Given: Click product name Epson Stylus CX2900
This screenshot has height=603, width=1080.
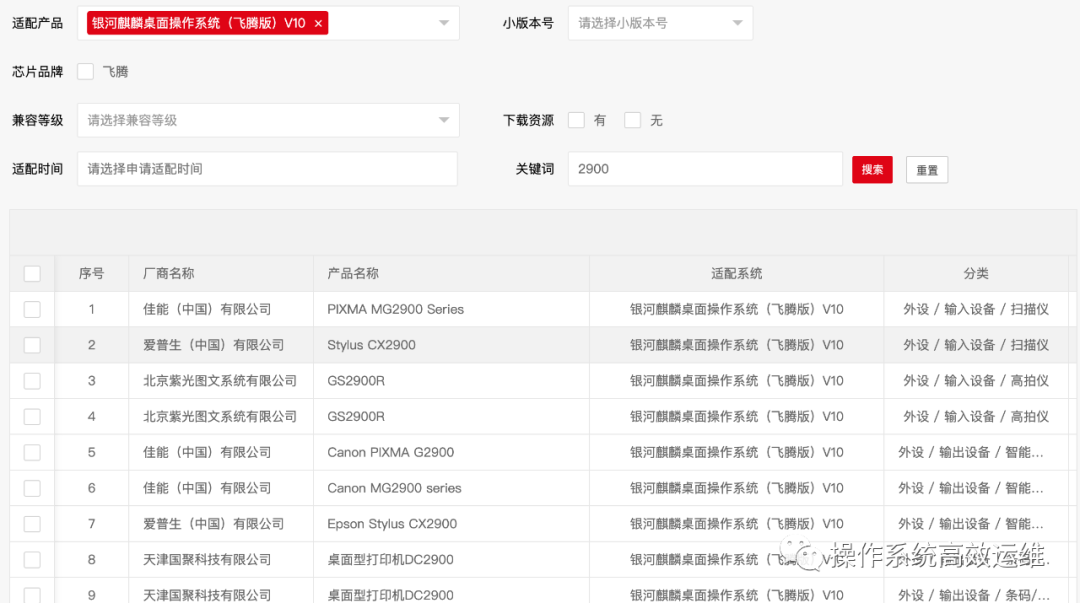Looking at the screenshot, I should (x=392, y=524).
